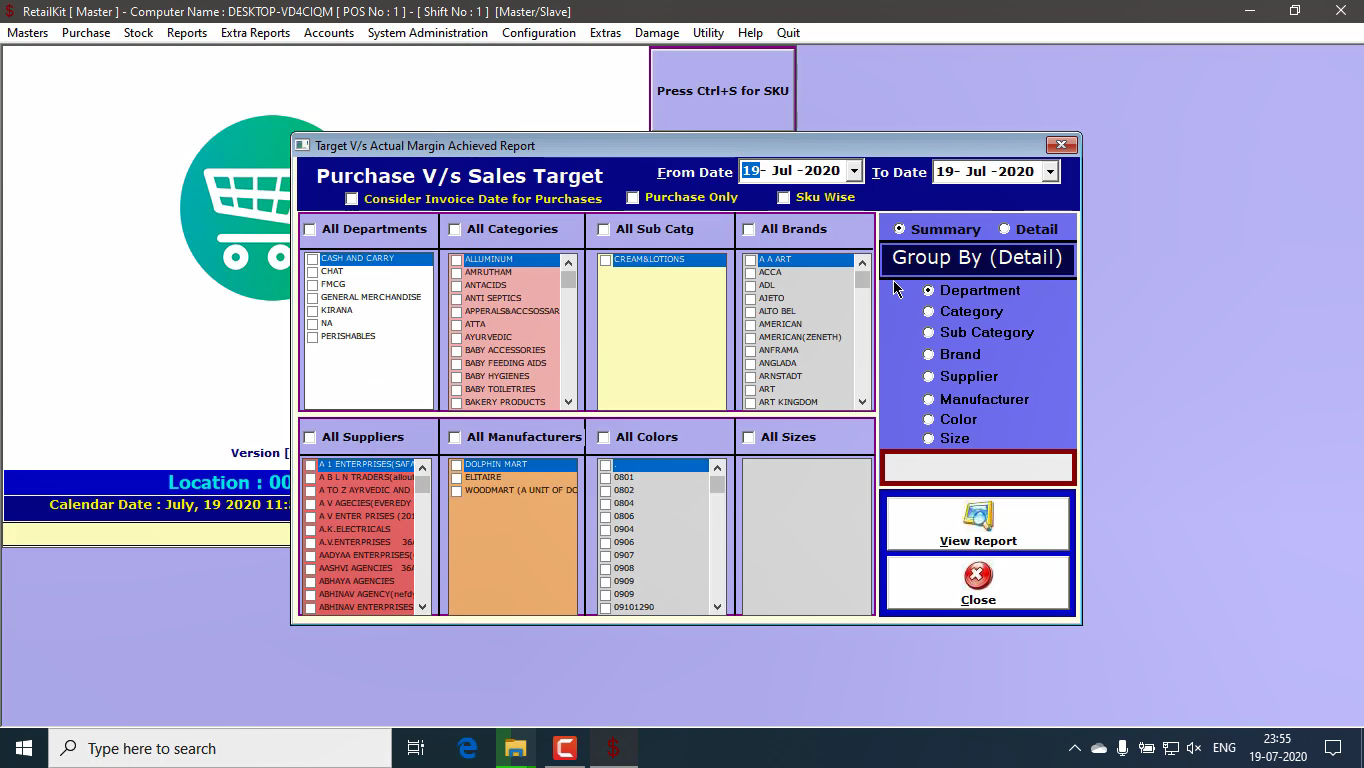
Task: Tick the All Categories checkbox
Action: tap(455, 229)
